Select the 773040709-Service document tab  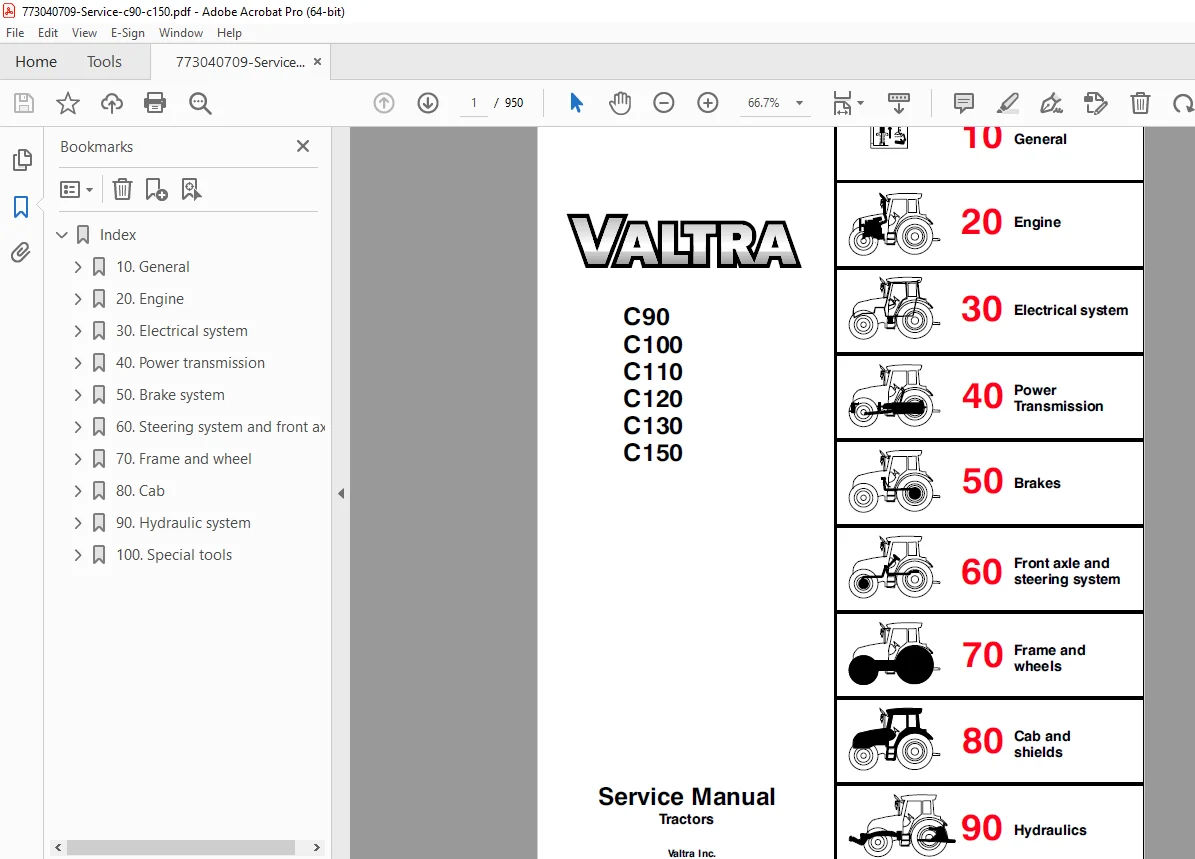(x=240, y=63)
